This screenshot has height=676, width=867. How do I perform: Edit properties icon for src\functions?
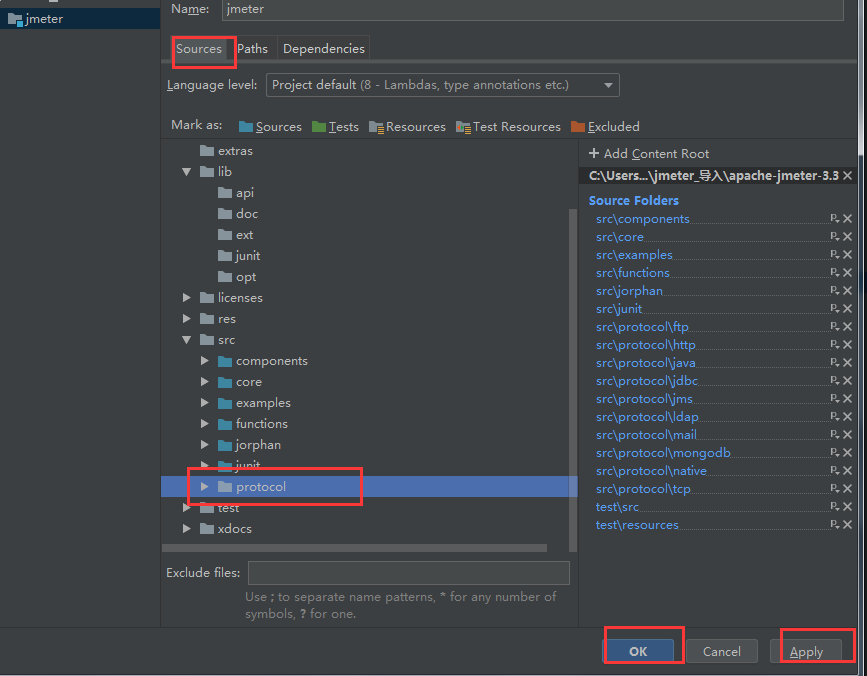coord(835,273)
